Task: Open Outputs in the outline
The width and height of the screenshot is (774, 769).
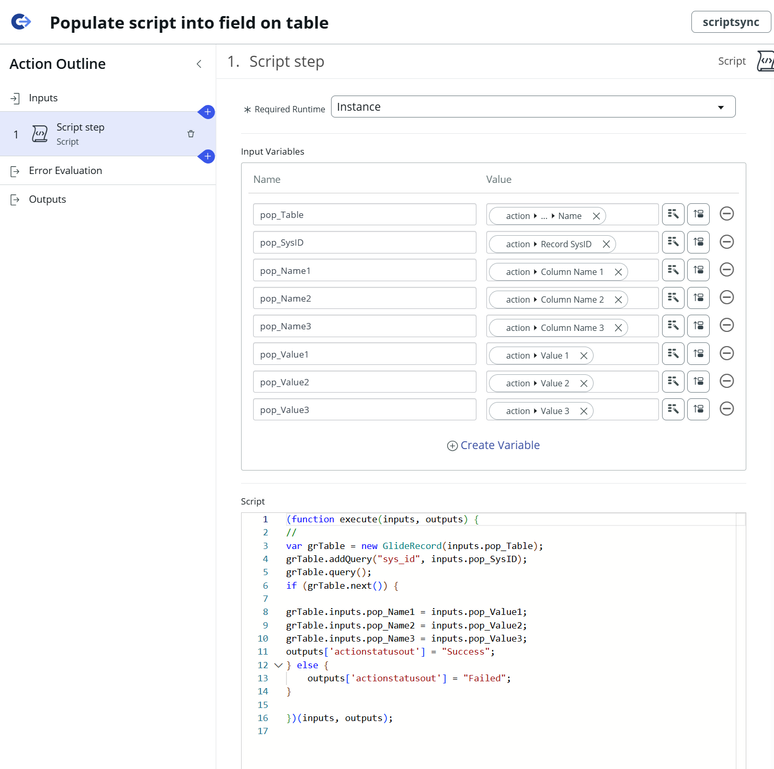Action: [47, 199]
